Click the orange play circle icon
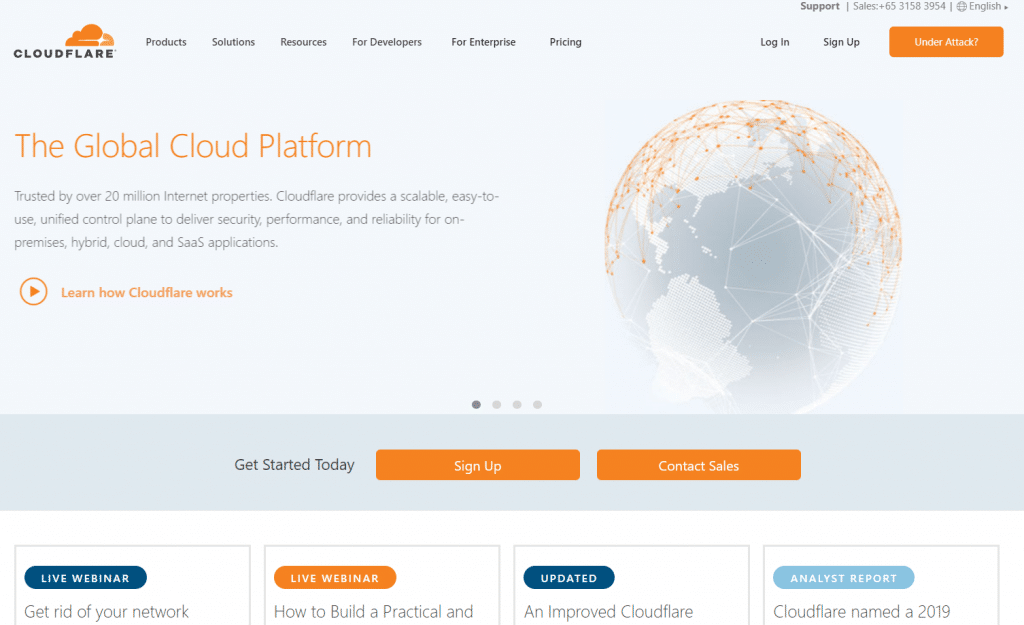The width and height of the screenshot is (1024, 625). (33, 292)
